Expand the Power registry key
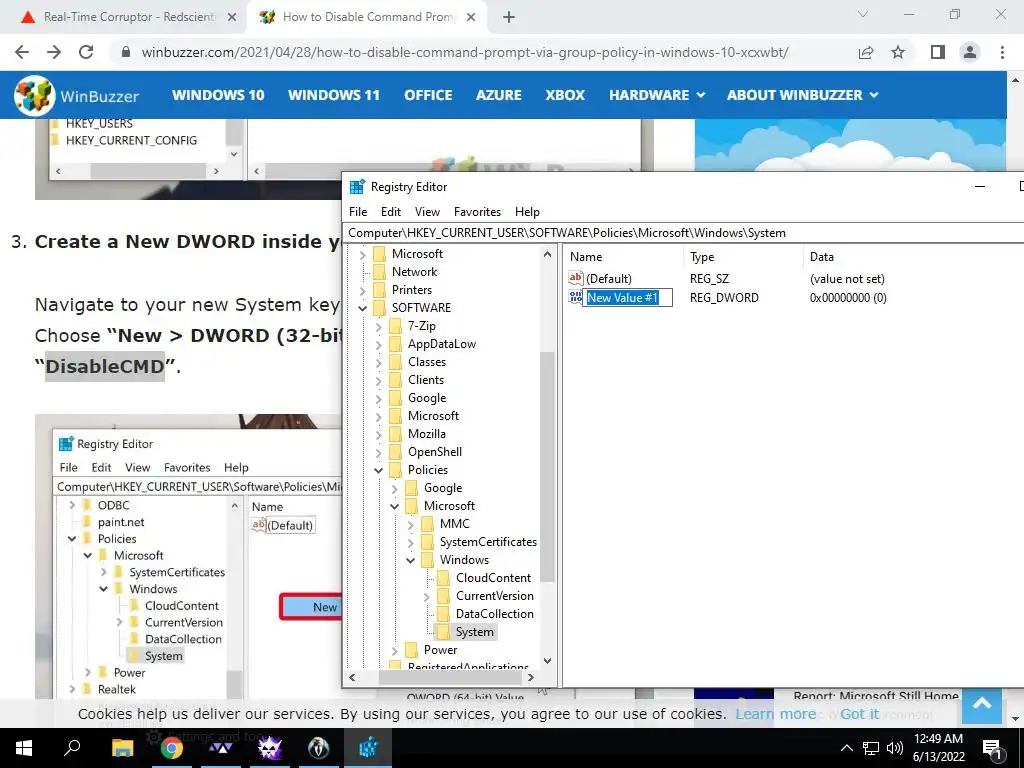This screenshot has height=768, width=1024. click(x=394, y=650)
